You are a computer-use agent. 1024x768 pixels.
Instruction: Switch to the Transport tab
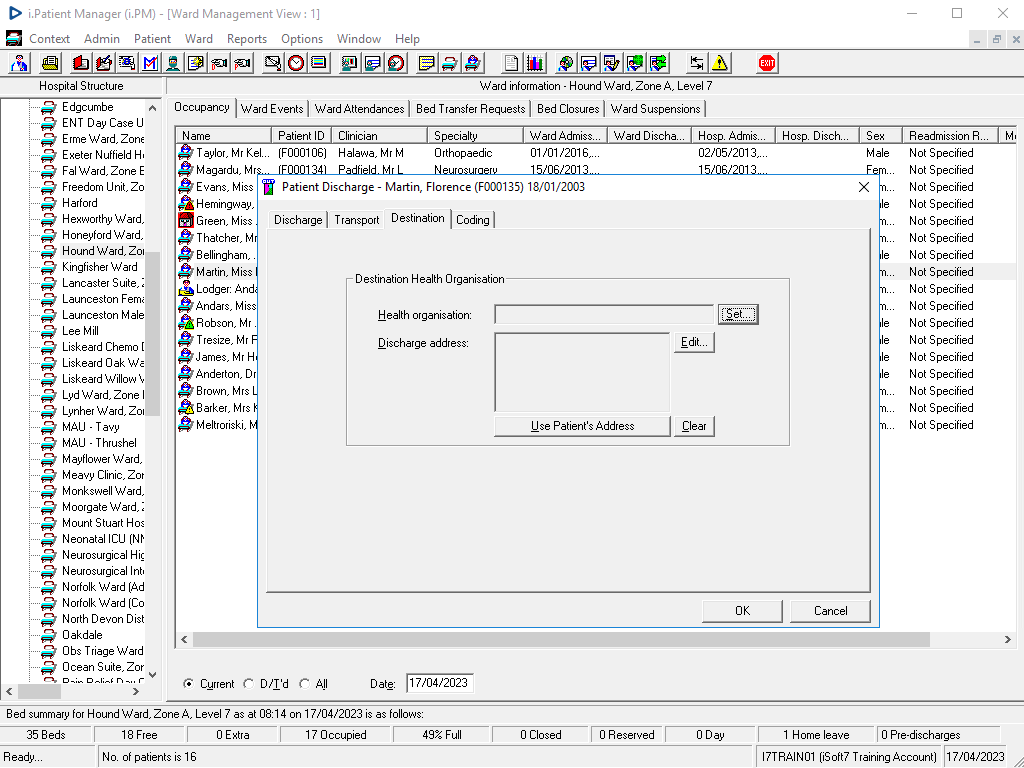pyautogui.click(x=357, y=220)
